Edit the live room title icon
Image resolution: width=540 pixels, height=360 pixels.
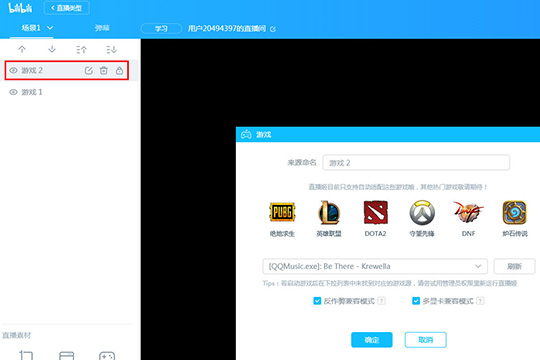pyautogui.click(x=273, y=29)
